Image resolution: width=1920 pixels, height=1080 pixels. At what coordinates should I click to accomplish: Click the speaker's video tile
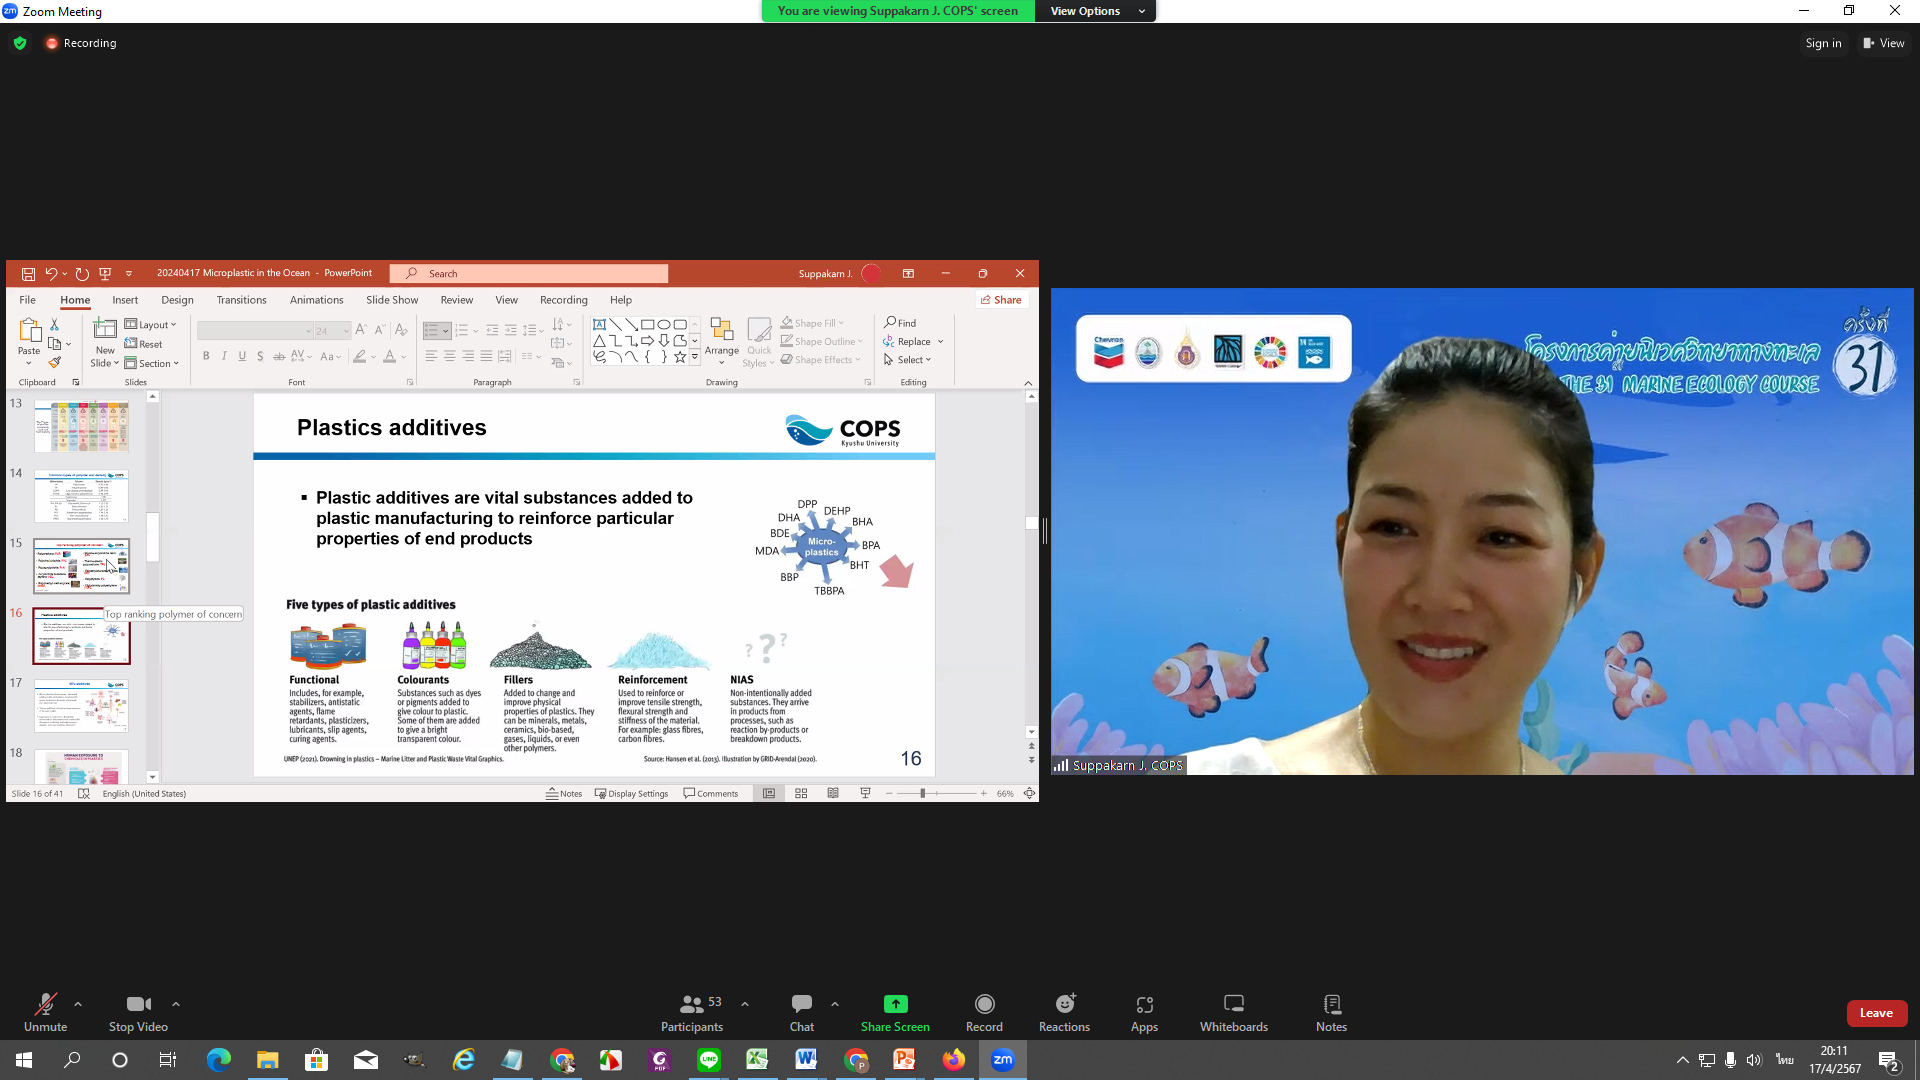[x=1481, y=531]
